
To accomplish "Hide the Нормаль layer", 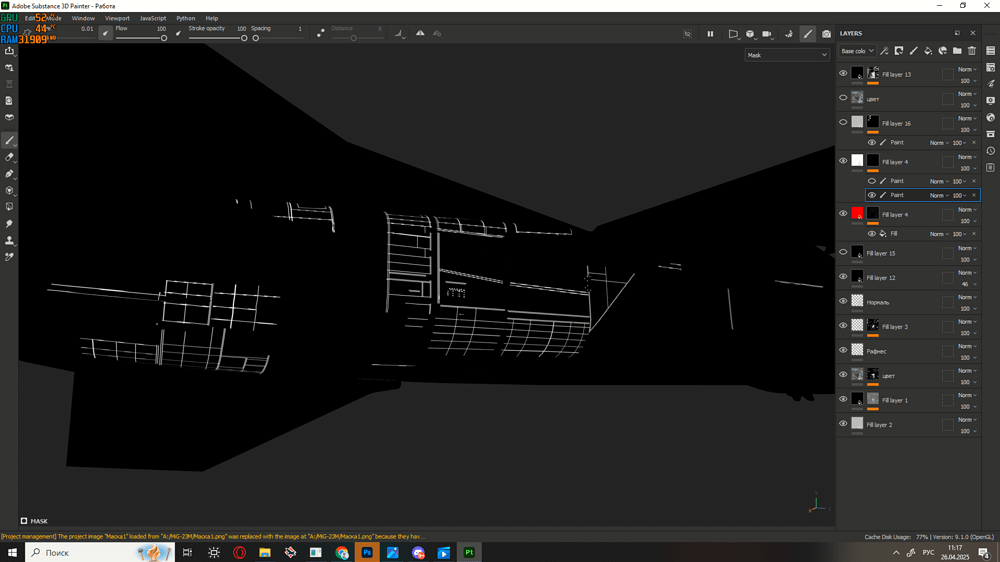I will coord(843,301).
